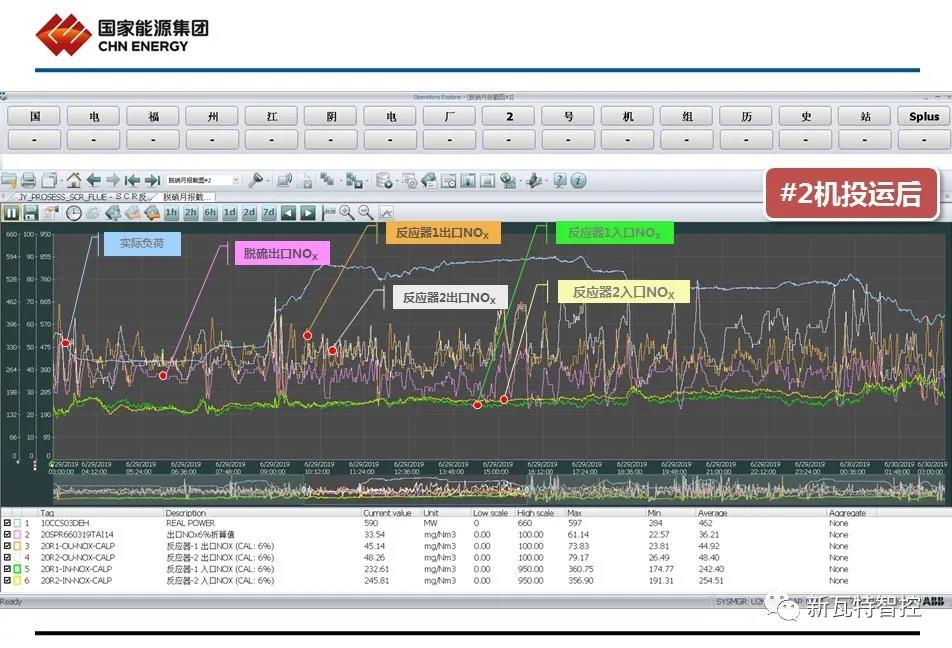952x648 pixels.
Task: Open the green color swatch of row 5
Action: (x=17, y=569)
